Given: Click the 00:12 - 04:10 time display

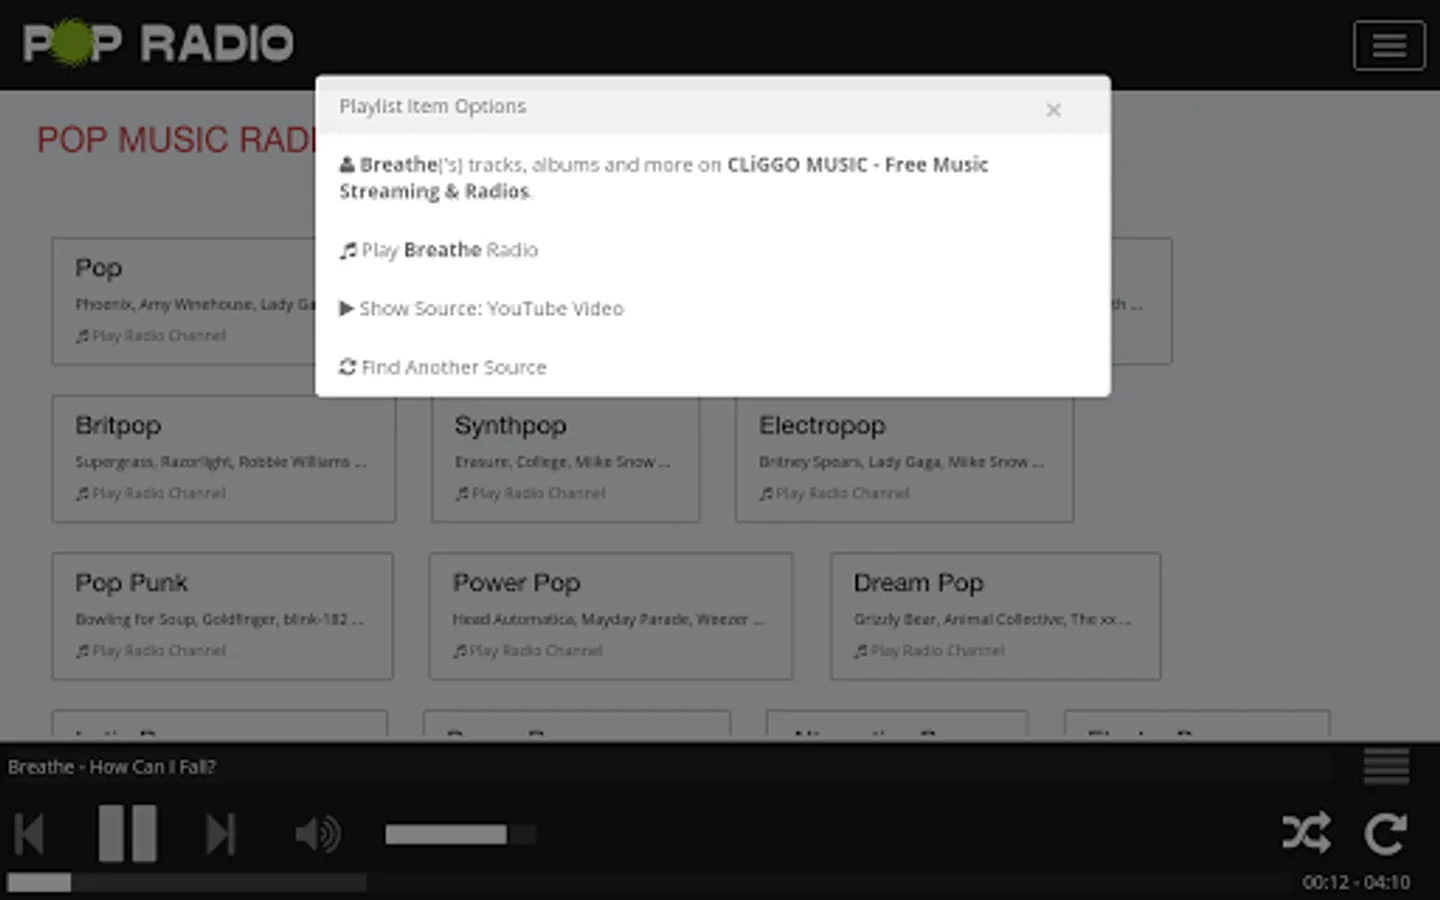Looking at the screenshot, I should tap(1356, 882).
